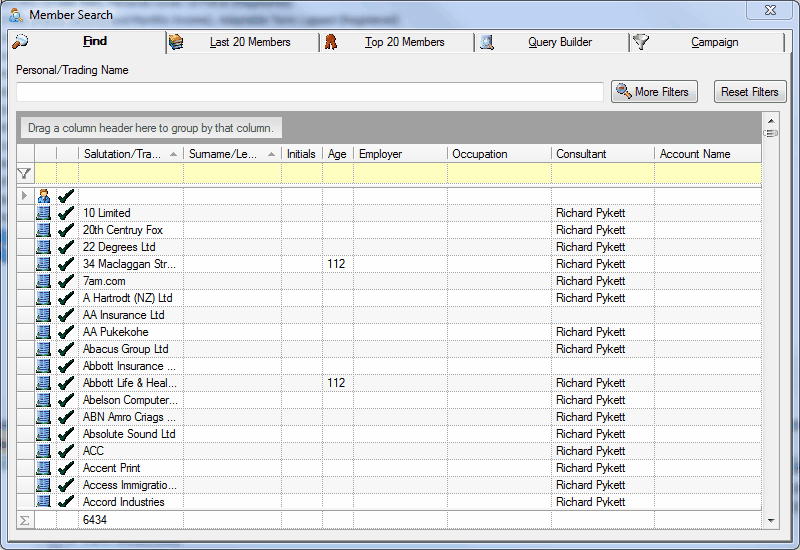Click the company icon for AA Pukekohe

44,332
